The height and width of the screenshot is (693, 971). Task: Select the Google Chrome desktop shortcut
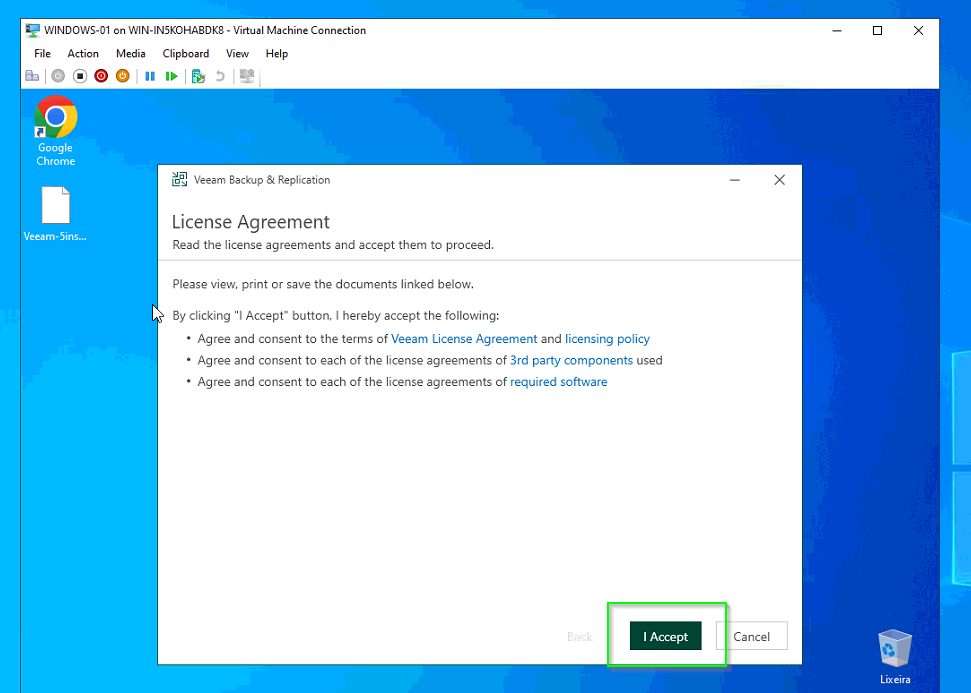pyautogui.click(x=55, y=131)
